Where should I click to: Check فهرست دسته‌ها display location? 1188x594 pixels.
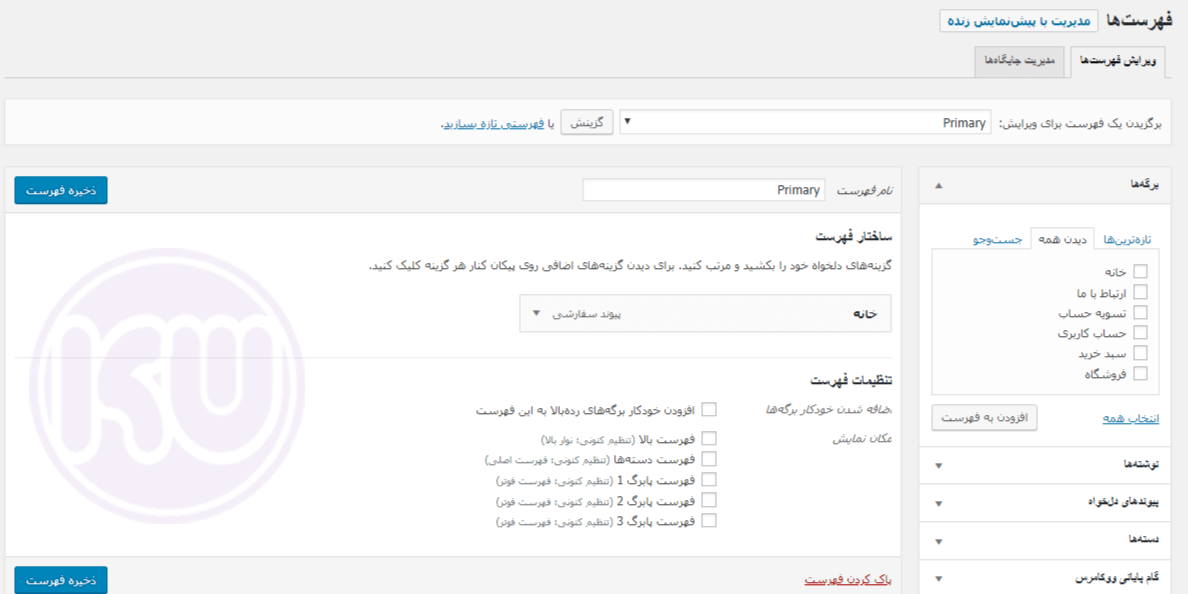click(709, 459)
